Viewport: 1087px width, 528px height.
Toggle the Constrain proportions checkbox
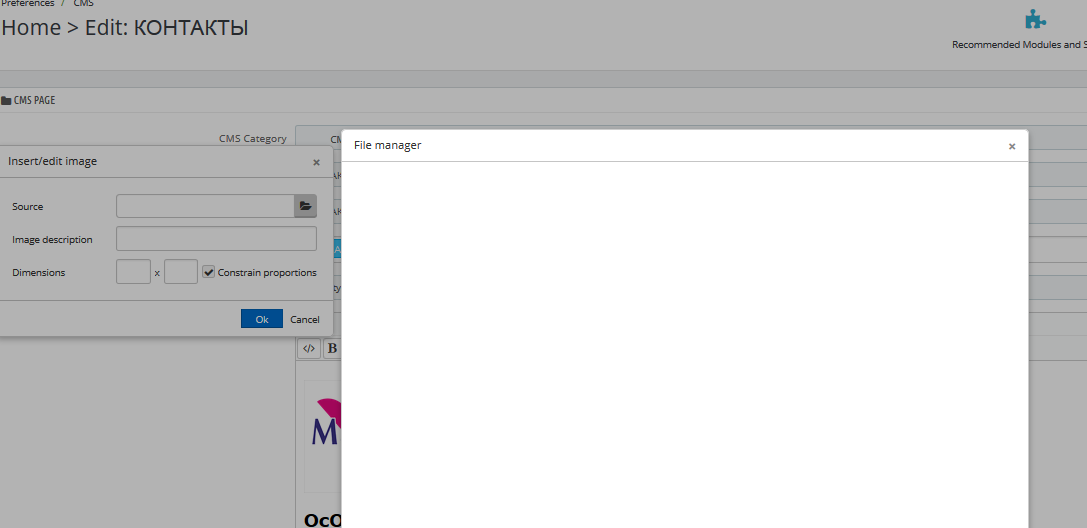click(209, 272)
